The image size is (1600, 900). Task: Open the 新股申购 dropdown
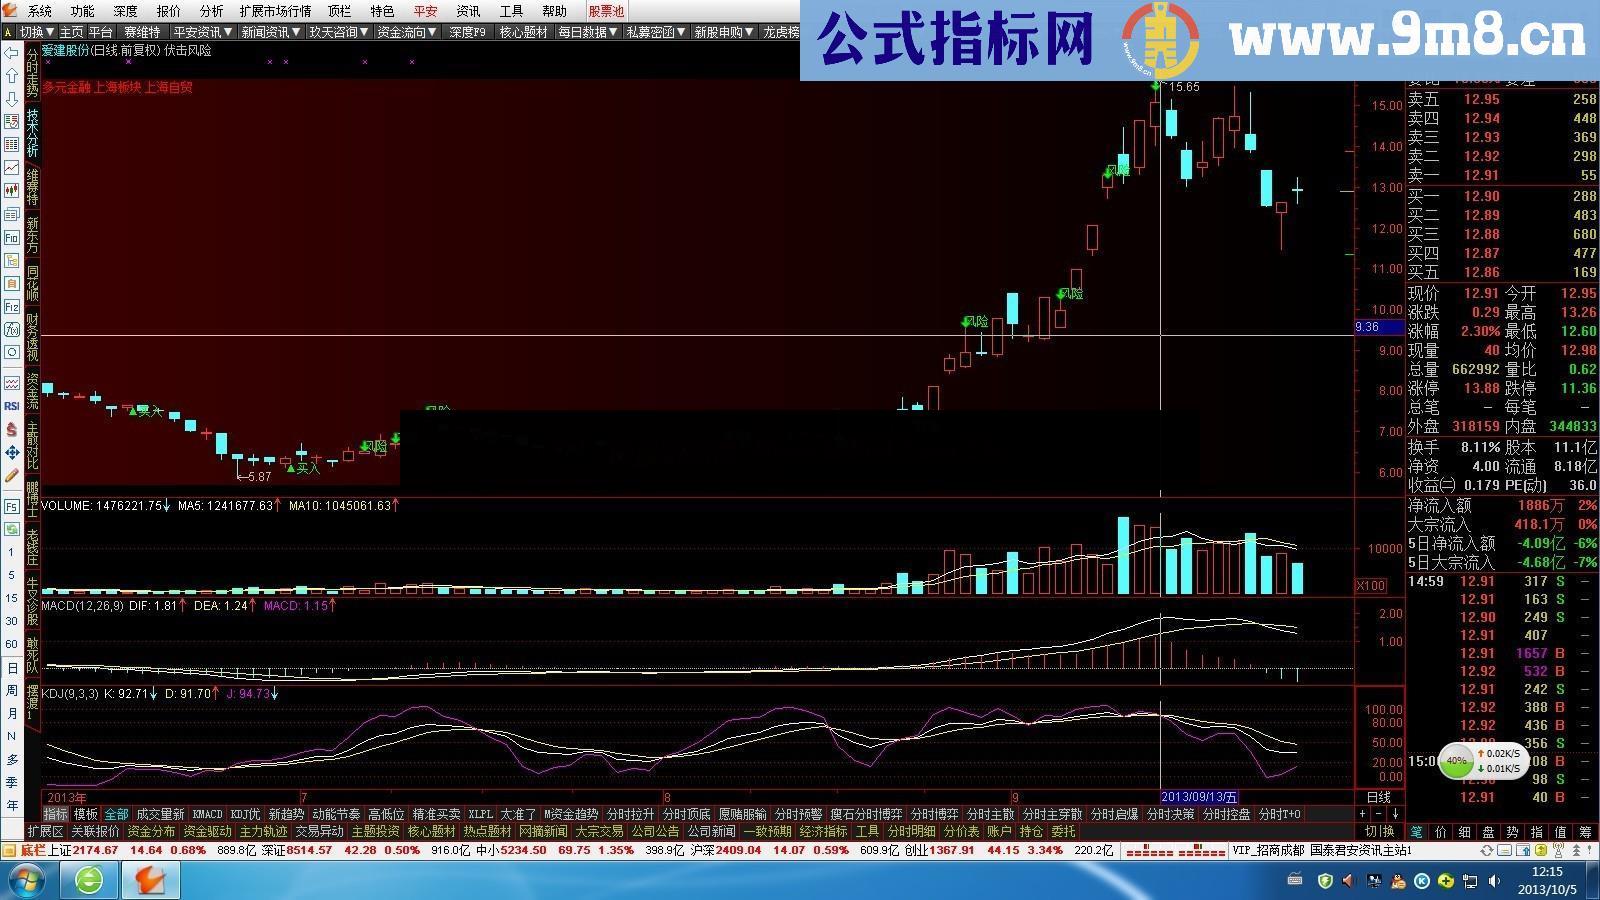(722, 31)
